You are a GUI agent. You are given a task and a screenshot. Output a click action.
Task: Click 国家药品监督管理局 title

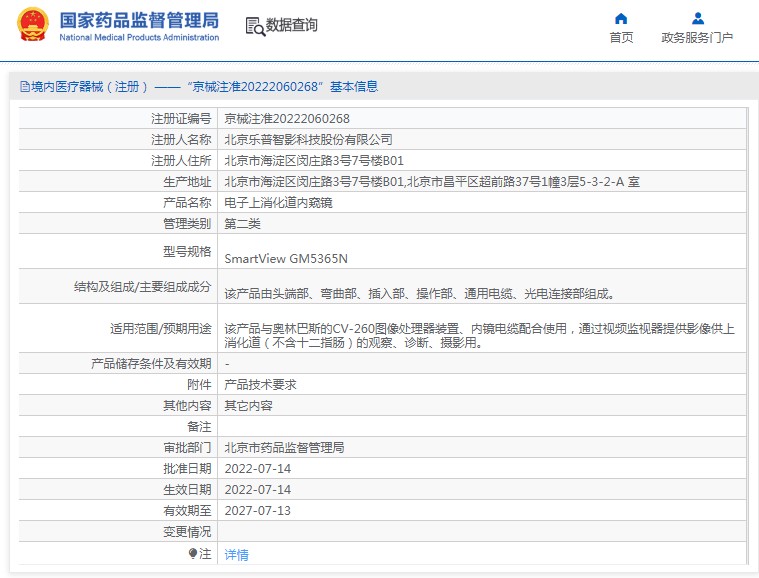[x=139, y=20]
